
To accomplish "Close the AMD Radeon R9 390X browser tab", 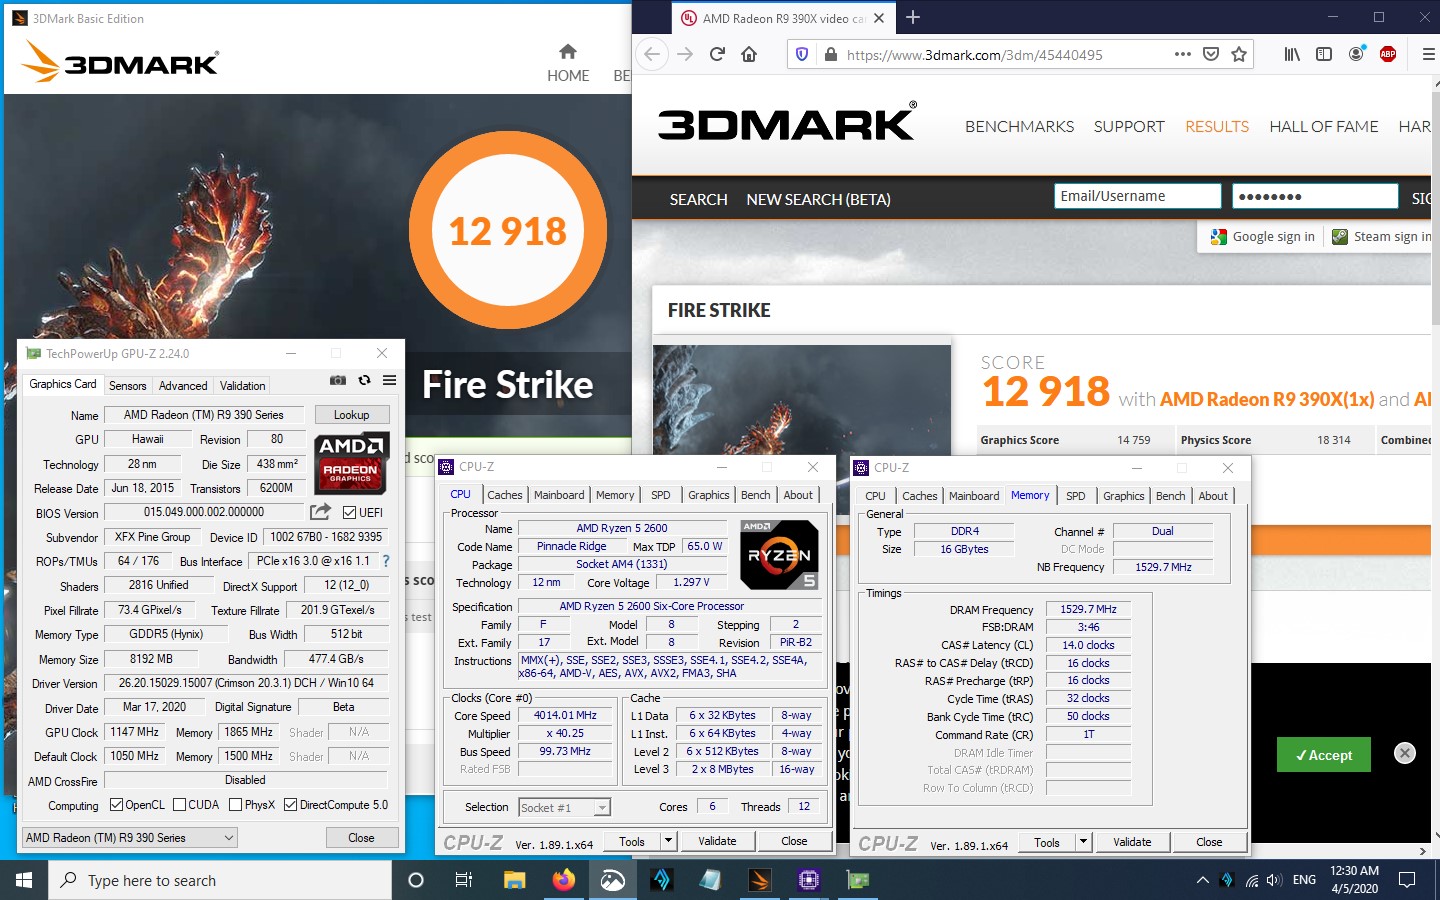I will coord(879,18).
